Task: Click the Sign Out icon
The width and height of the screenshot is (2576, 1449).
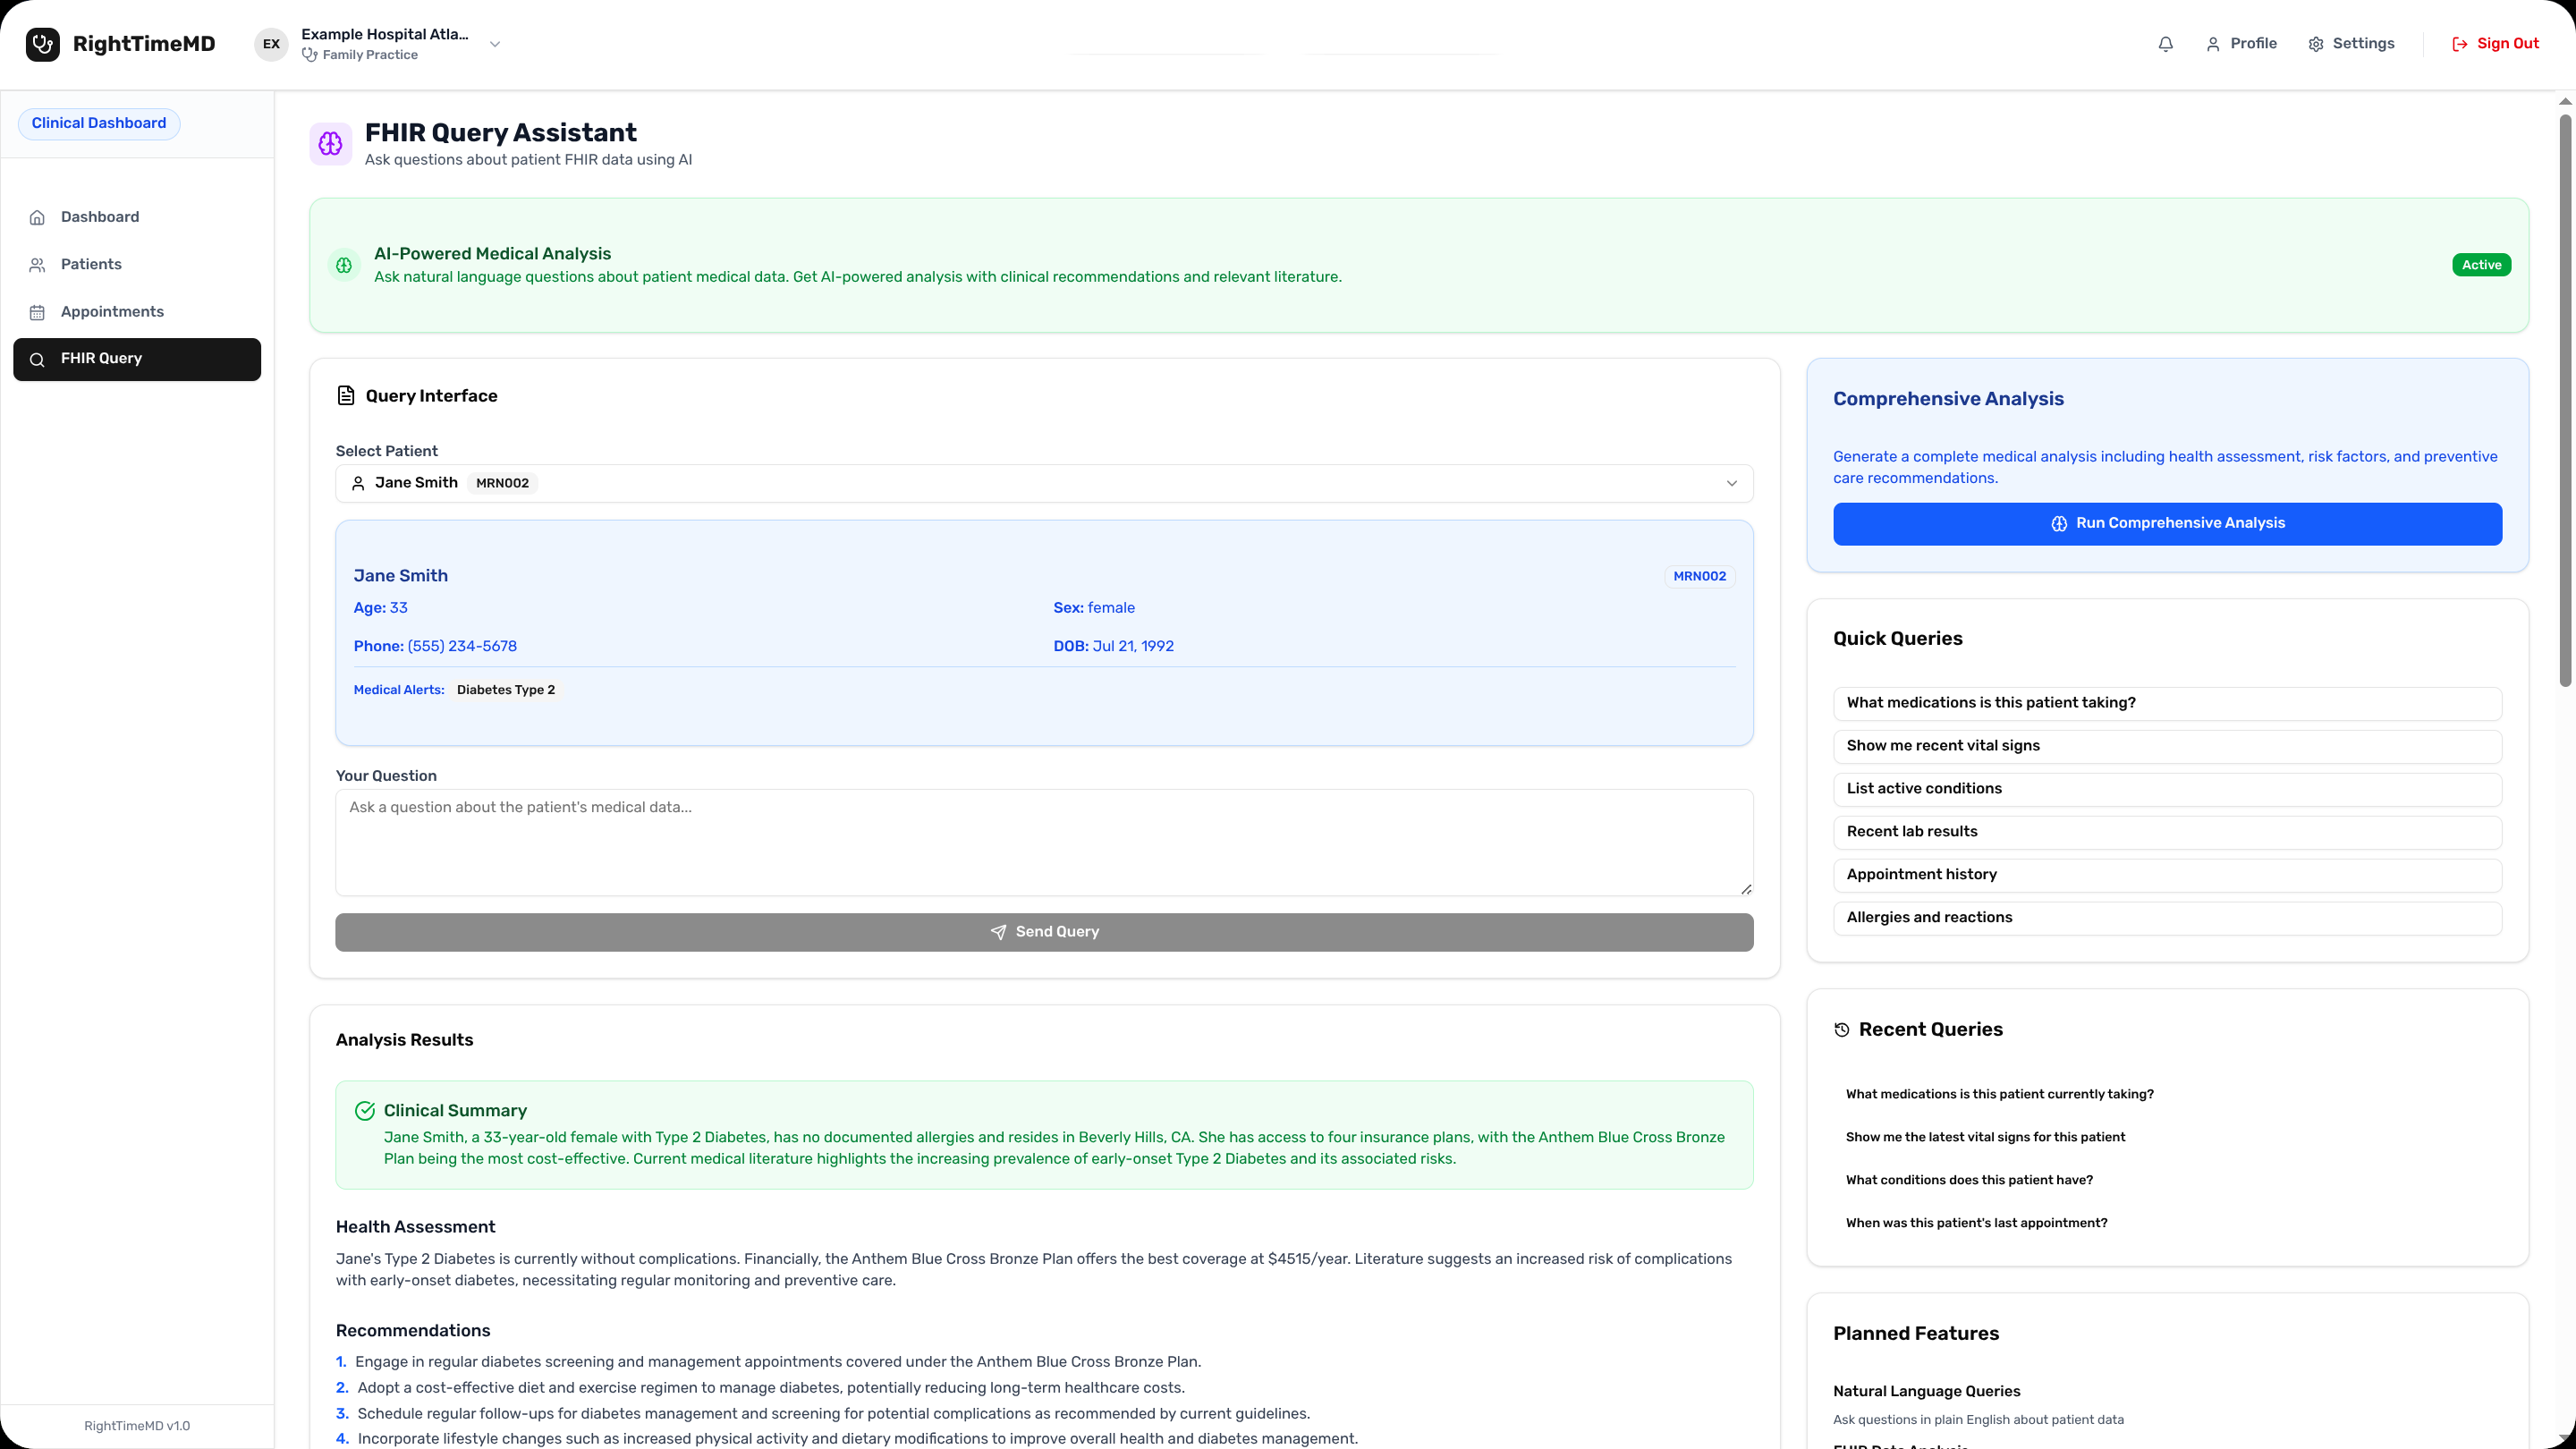Action: coord(2460,44)
